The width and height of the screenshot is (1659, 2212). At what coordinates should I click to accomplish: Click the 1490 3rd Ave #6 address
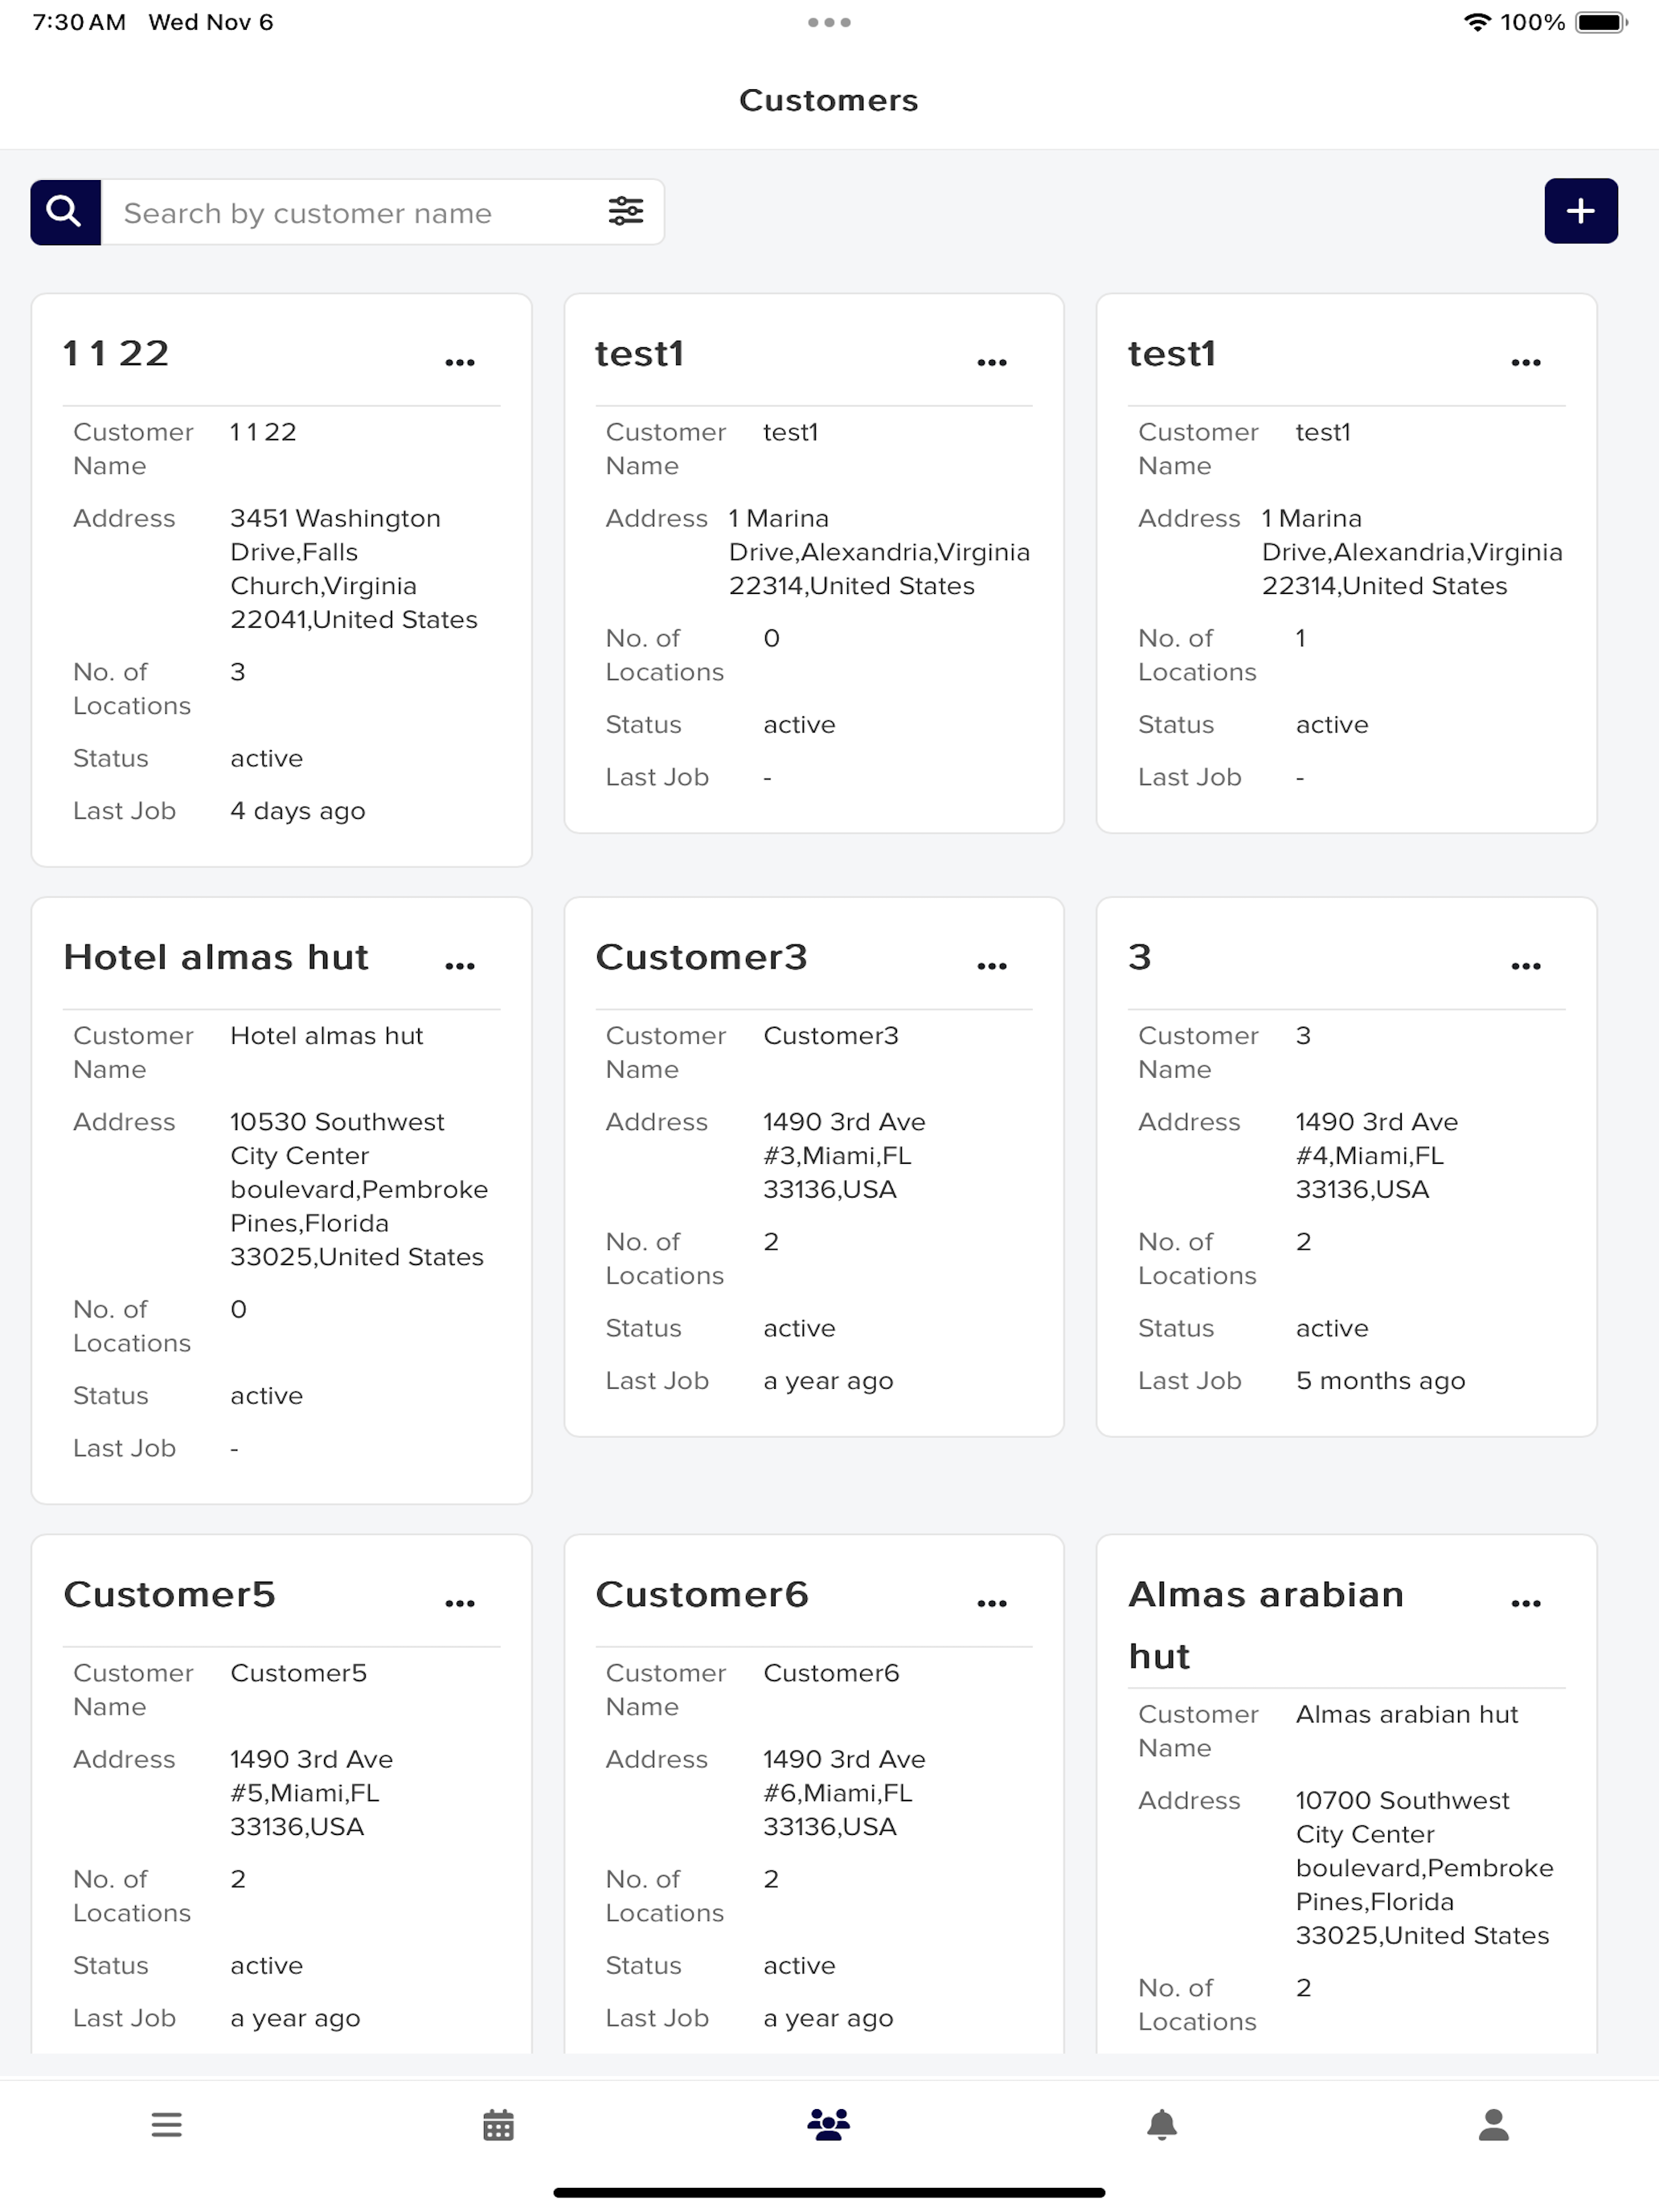843,1792
